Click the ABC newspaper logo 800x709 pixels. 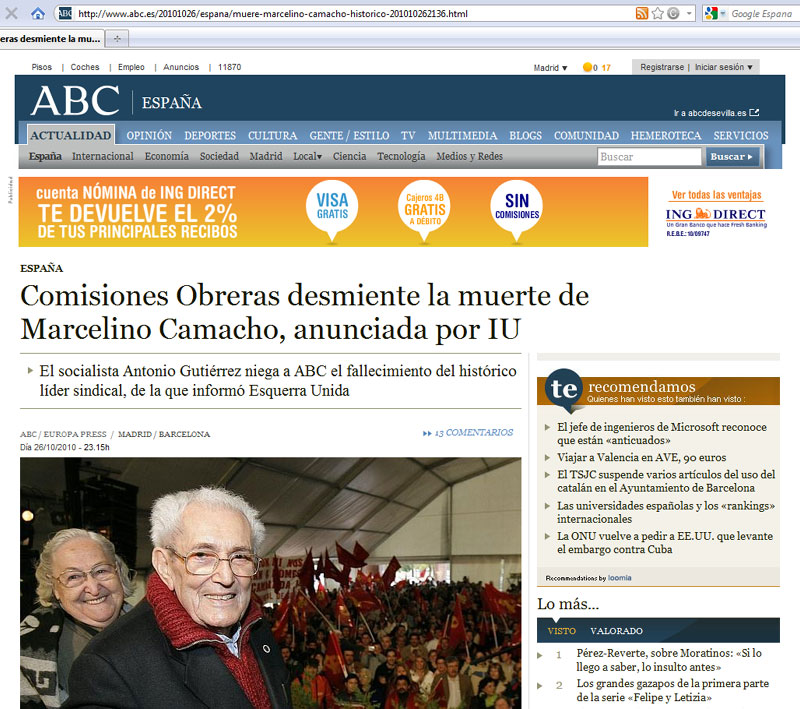tap(76, 101)
